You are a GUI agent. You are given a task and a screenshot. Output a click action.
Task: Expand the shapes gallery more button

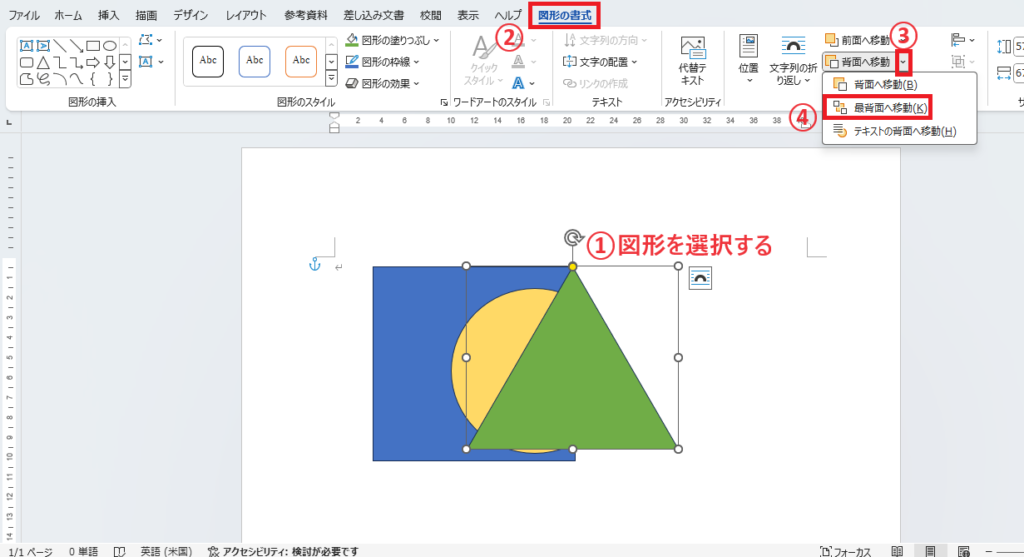[125, 80]
